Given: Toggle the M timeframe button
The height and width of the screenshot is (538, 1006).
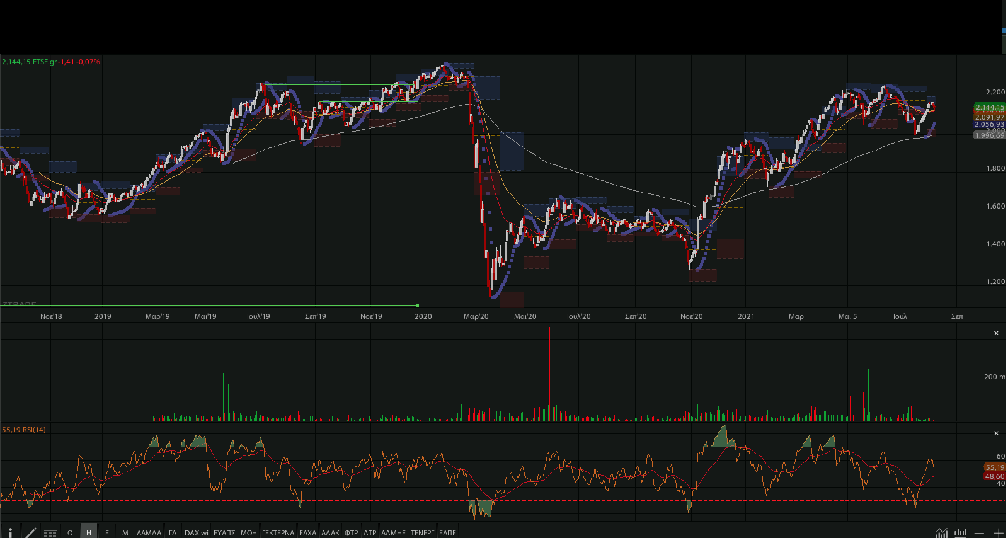Looking at the screenshot, I should pyautogui.click(x=125, y=532).
